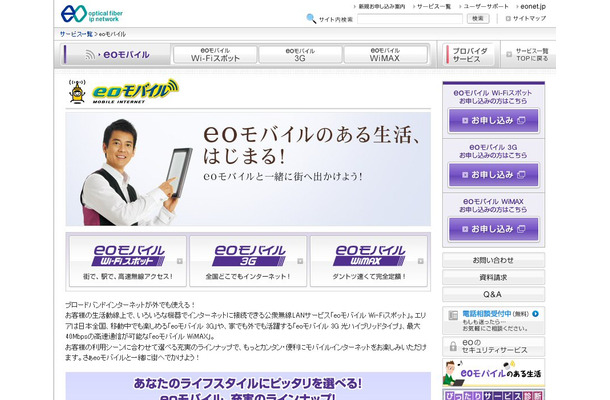Click the Q&A button
610x400 pixels.
(493, 295)
